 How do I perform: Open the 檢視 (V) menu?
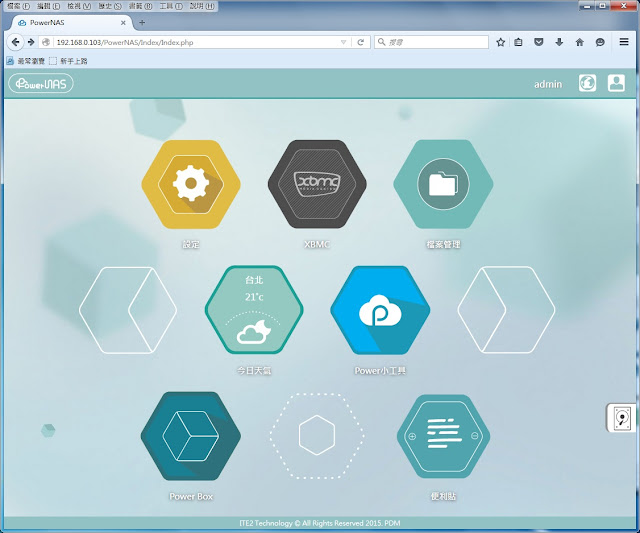[79, 6]
